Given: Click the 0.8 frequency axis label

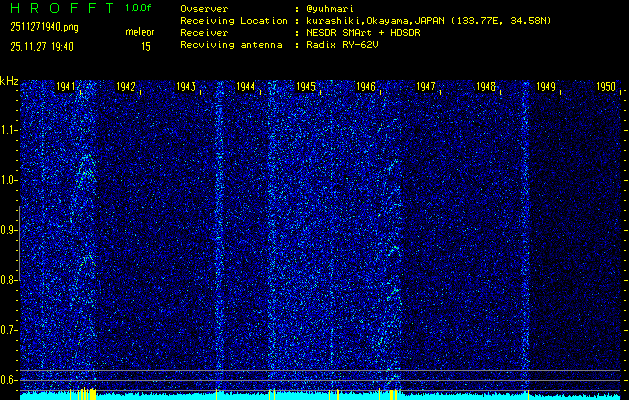Looking at the screenshot, I should (7, 280).
